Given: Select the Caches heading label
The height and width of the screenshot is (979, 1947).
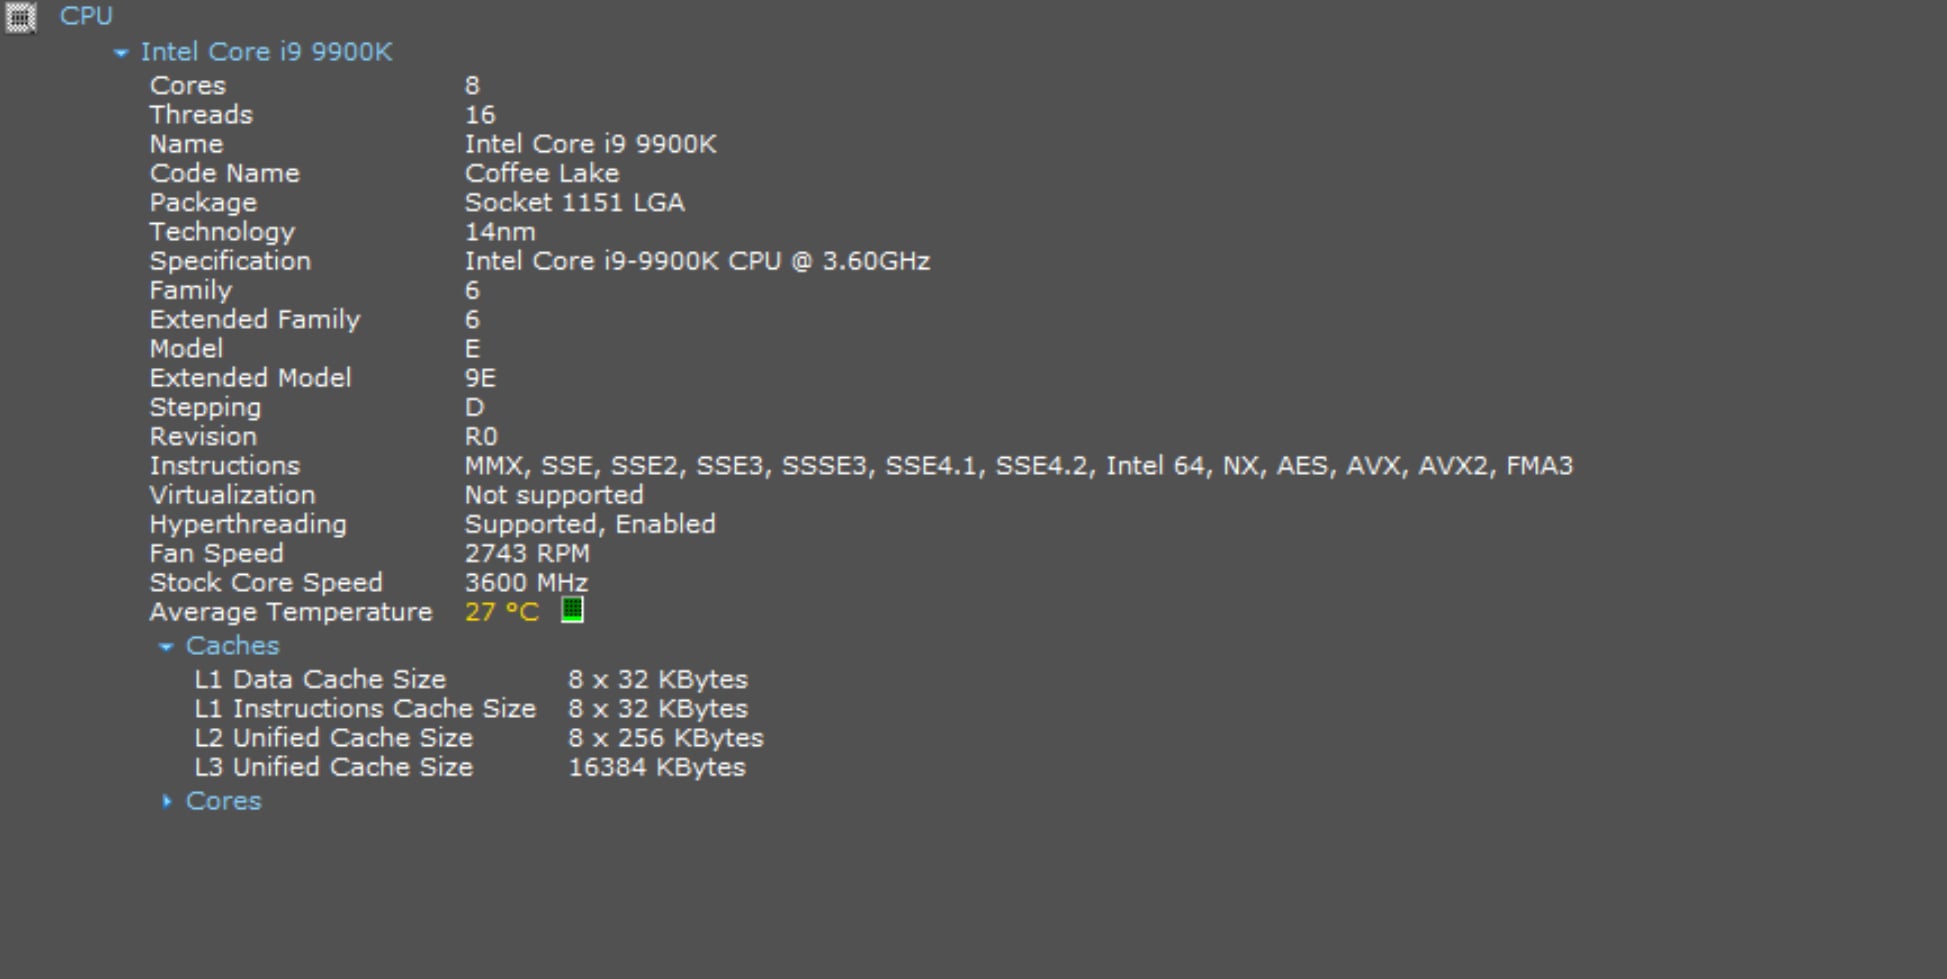Looking at the screenshot, I should click(x=232, y=646).
